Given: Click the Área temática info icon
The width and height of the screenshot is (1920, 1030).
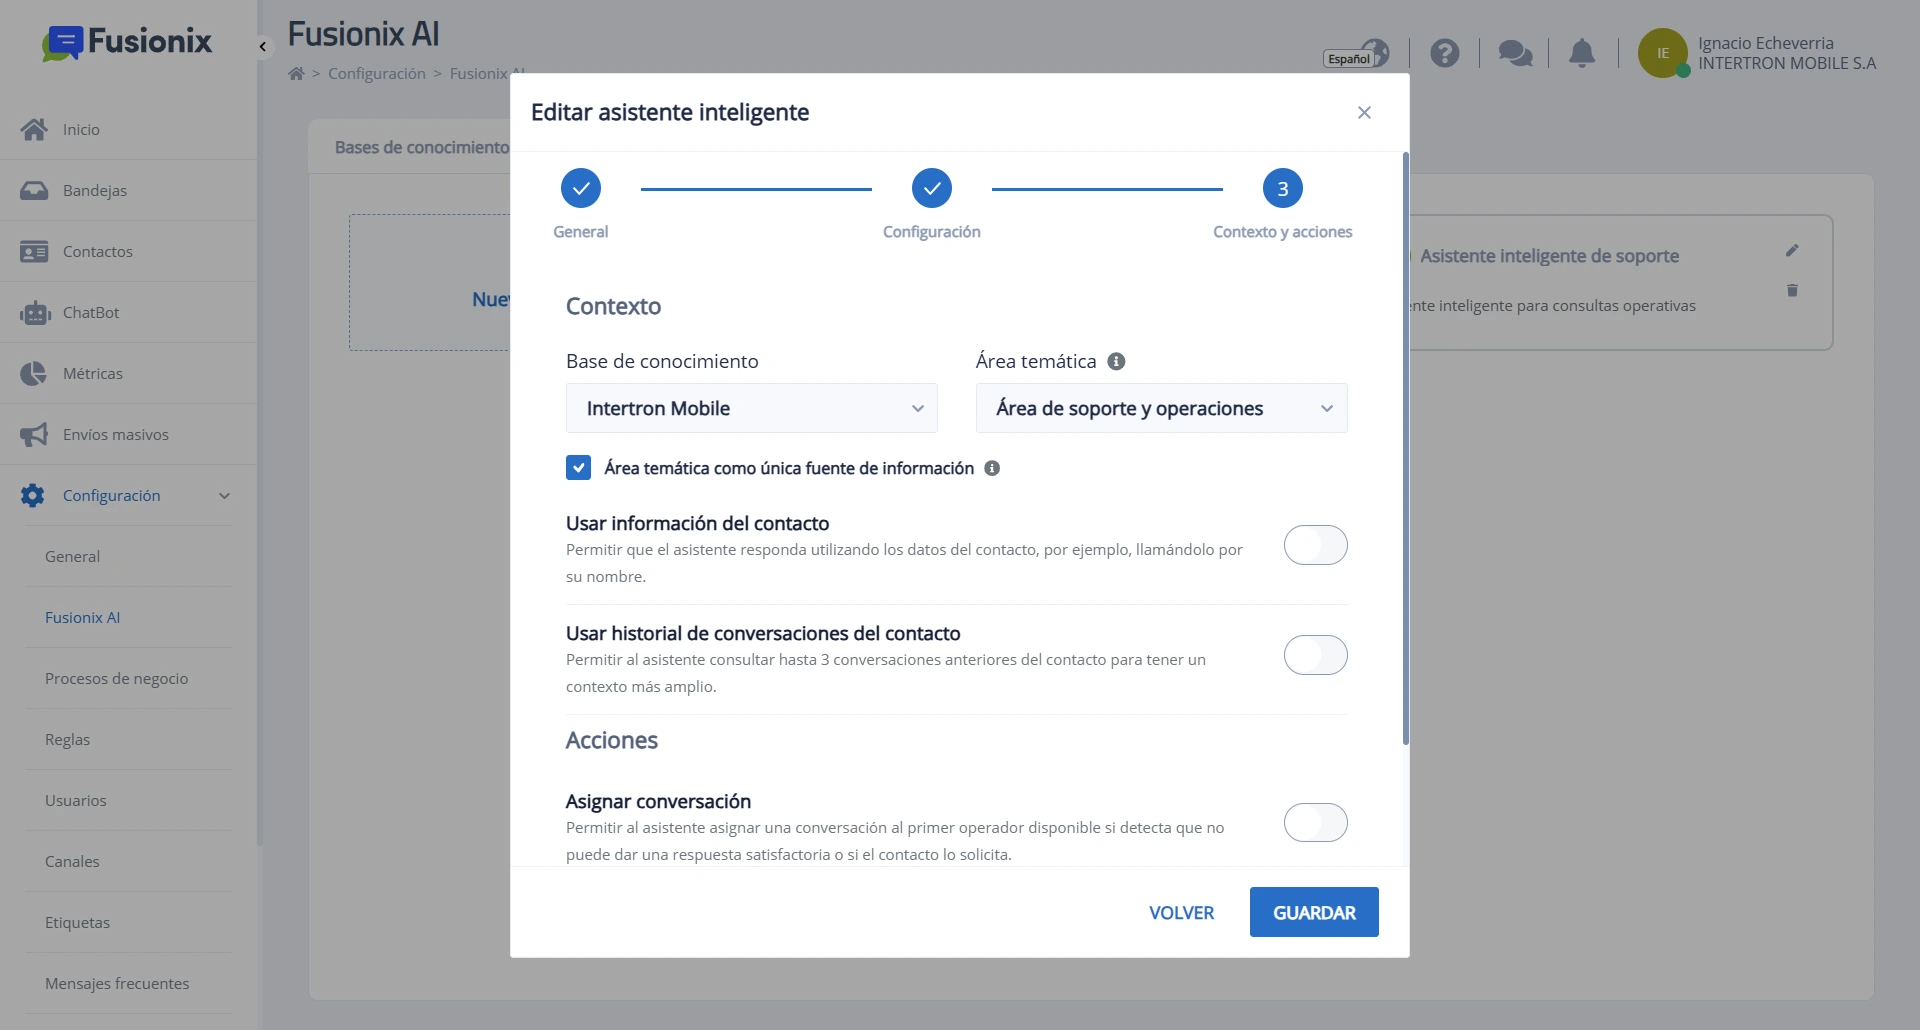Looking at the screenshot, I should 1116,361.
